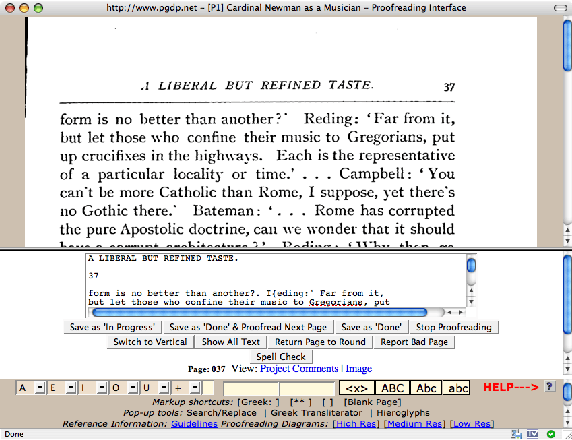The image size is (572, 440).
Task: Open the Low Res proofreading diagram
Action: (x=472, y=424)
